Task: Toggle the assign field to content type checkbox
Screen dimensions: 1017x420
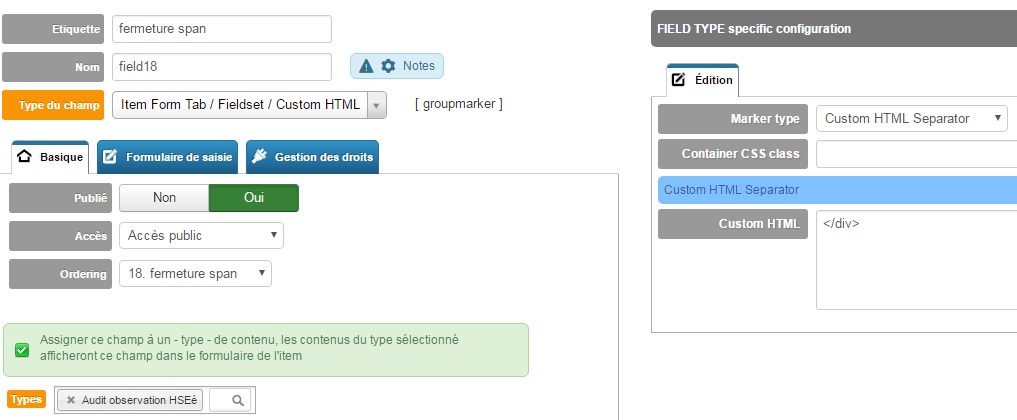Action: [x=22, y=350]
